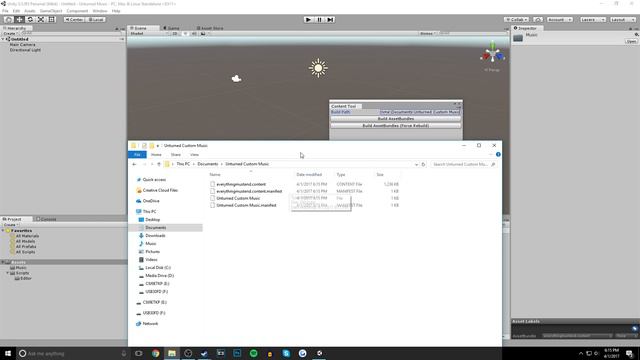
Task: Click the Explorer up-folder arrow
Action: pos(159,164)
